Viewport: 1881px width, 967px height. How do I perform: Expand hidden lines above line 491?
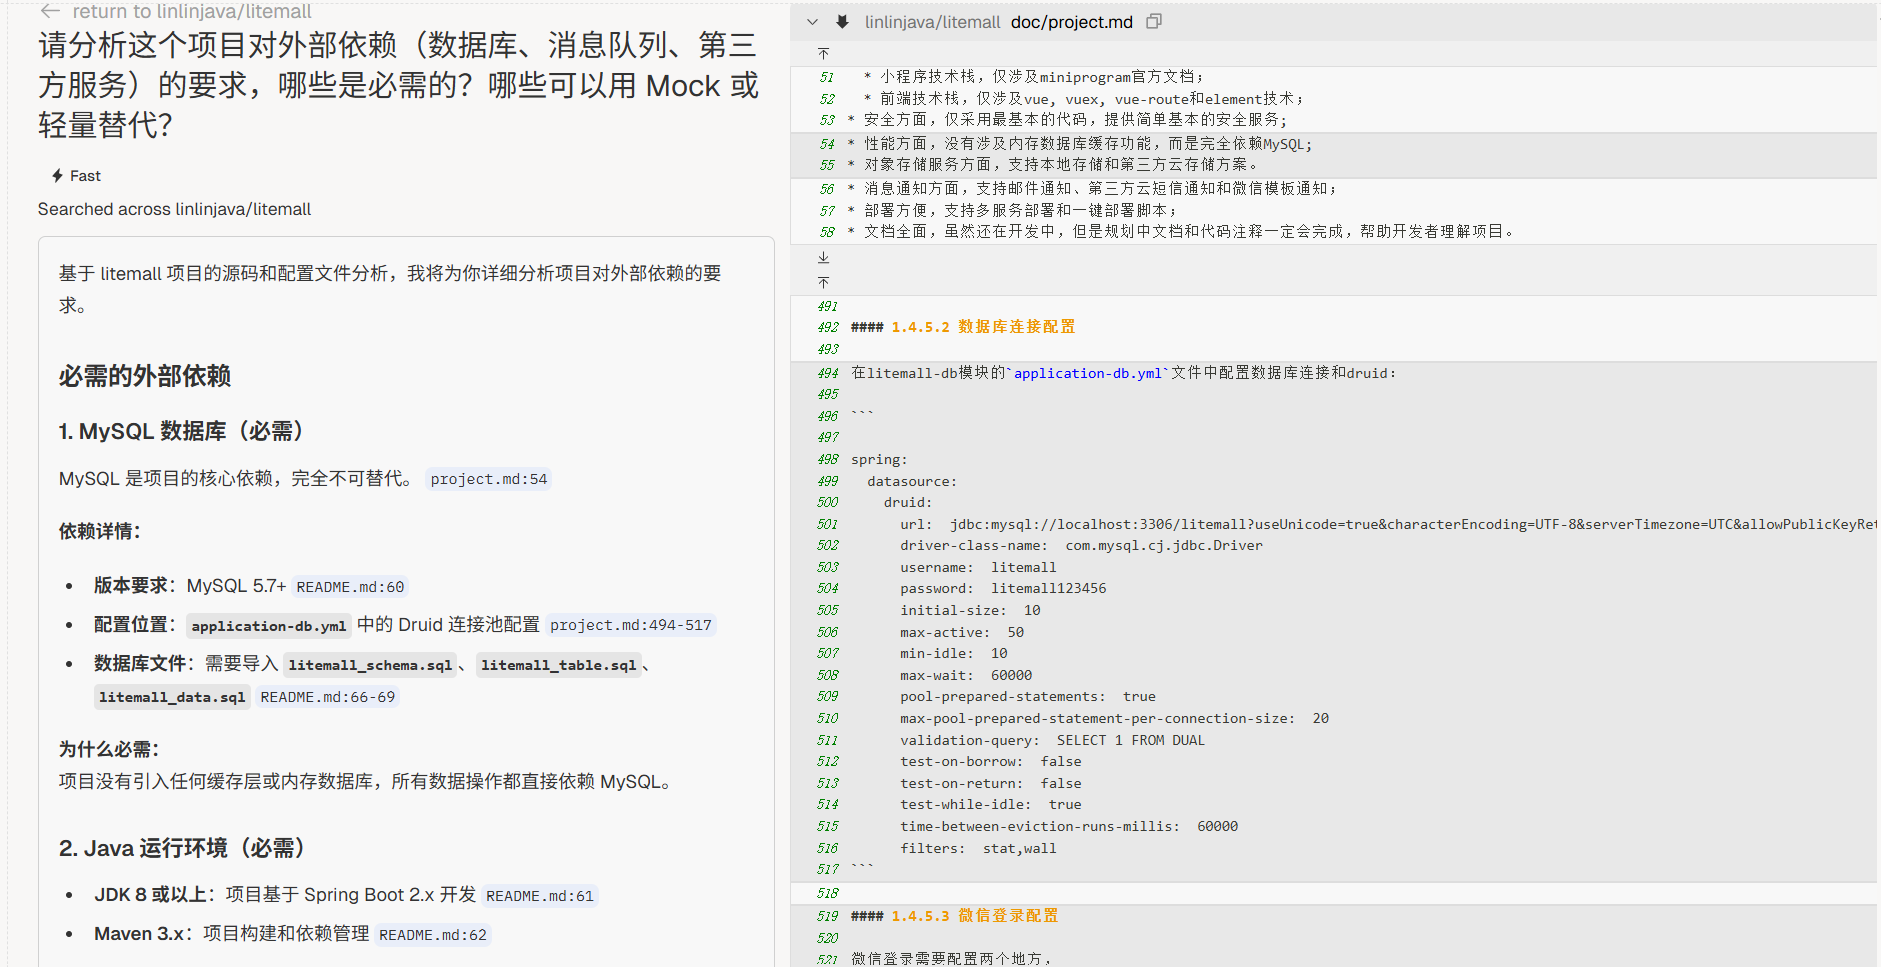[823, 283]
